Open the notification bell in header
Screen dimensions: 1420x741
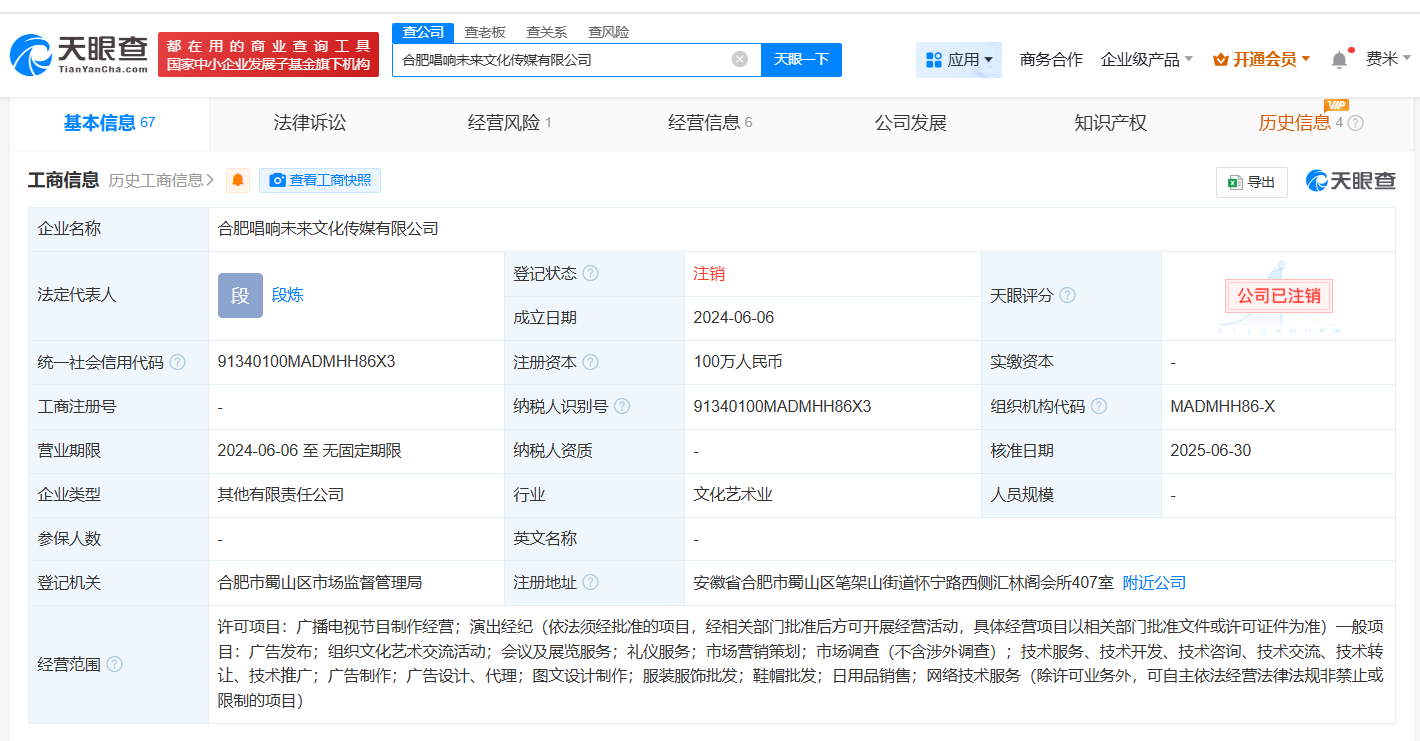[x=1339, y=60]
